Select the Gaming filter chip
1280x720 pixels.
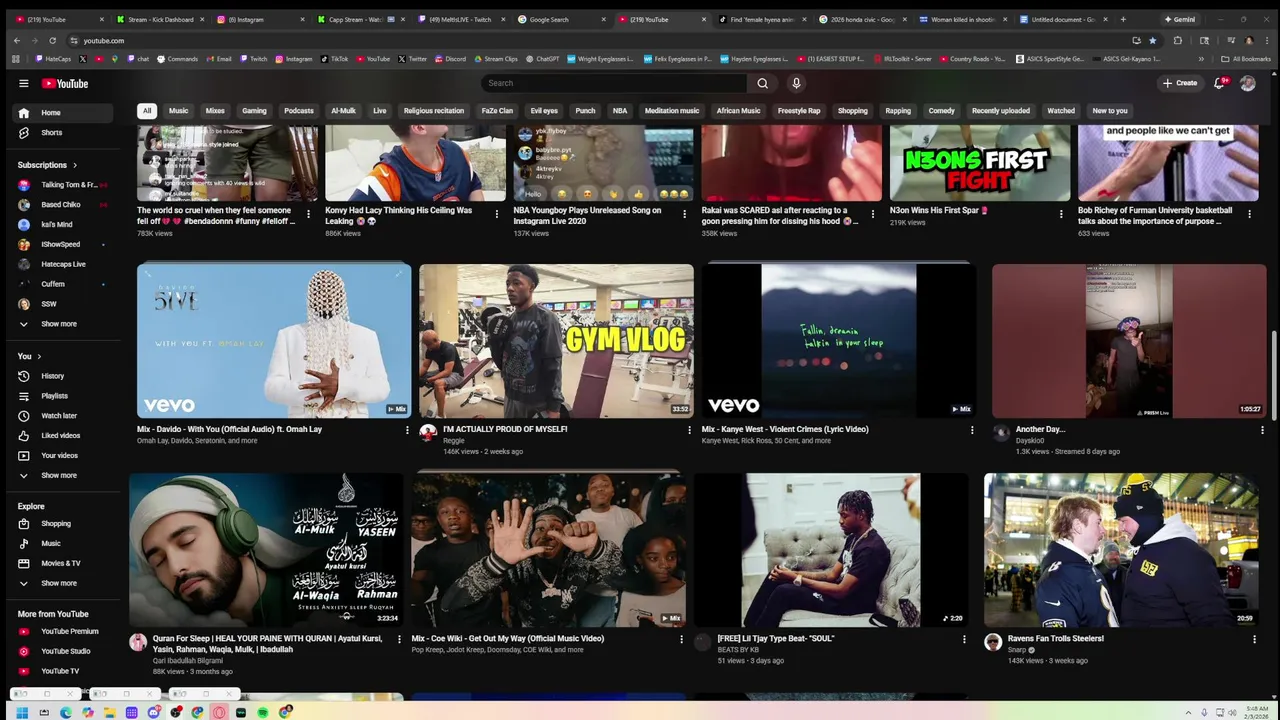point(254,111)
